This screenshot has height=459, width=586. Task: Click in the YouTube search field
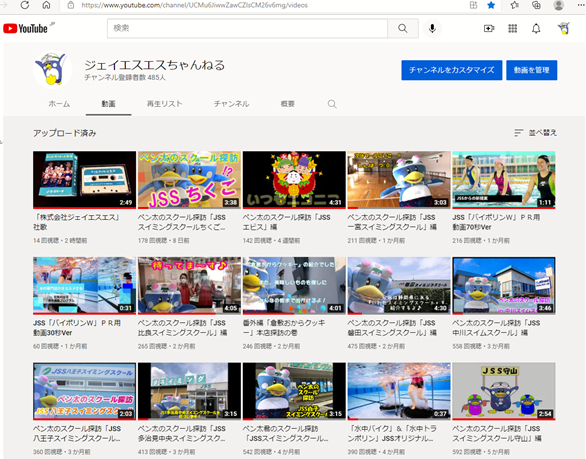[x=247, y=28]
